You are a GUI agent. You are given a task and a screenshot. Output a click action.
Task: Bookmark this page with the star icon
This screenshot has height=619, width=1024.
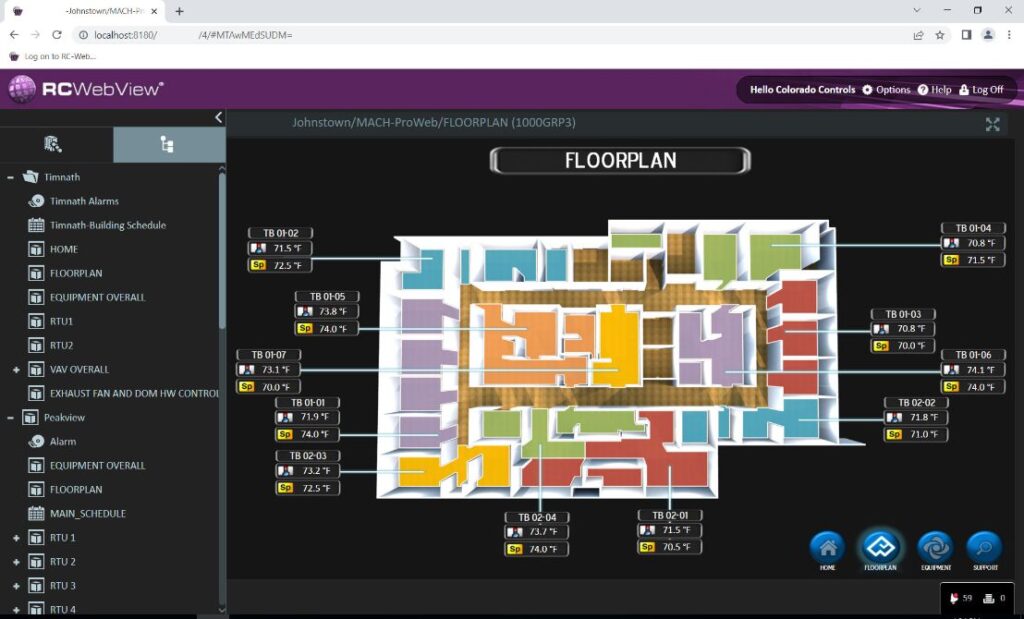click(x=940, y=34)
